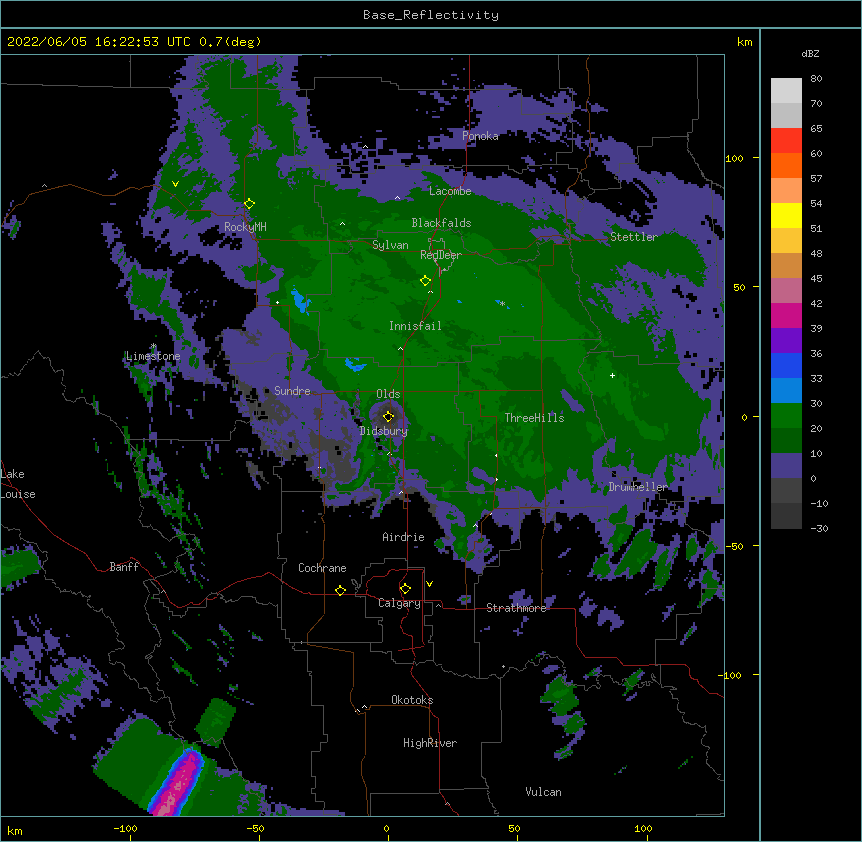The height and width of the screenshot is (842, 862).
Task: Click the RedDeer city label
Action: [x=441, y=255]
